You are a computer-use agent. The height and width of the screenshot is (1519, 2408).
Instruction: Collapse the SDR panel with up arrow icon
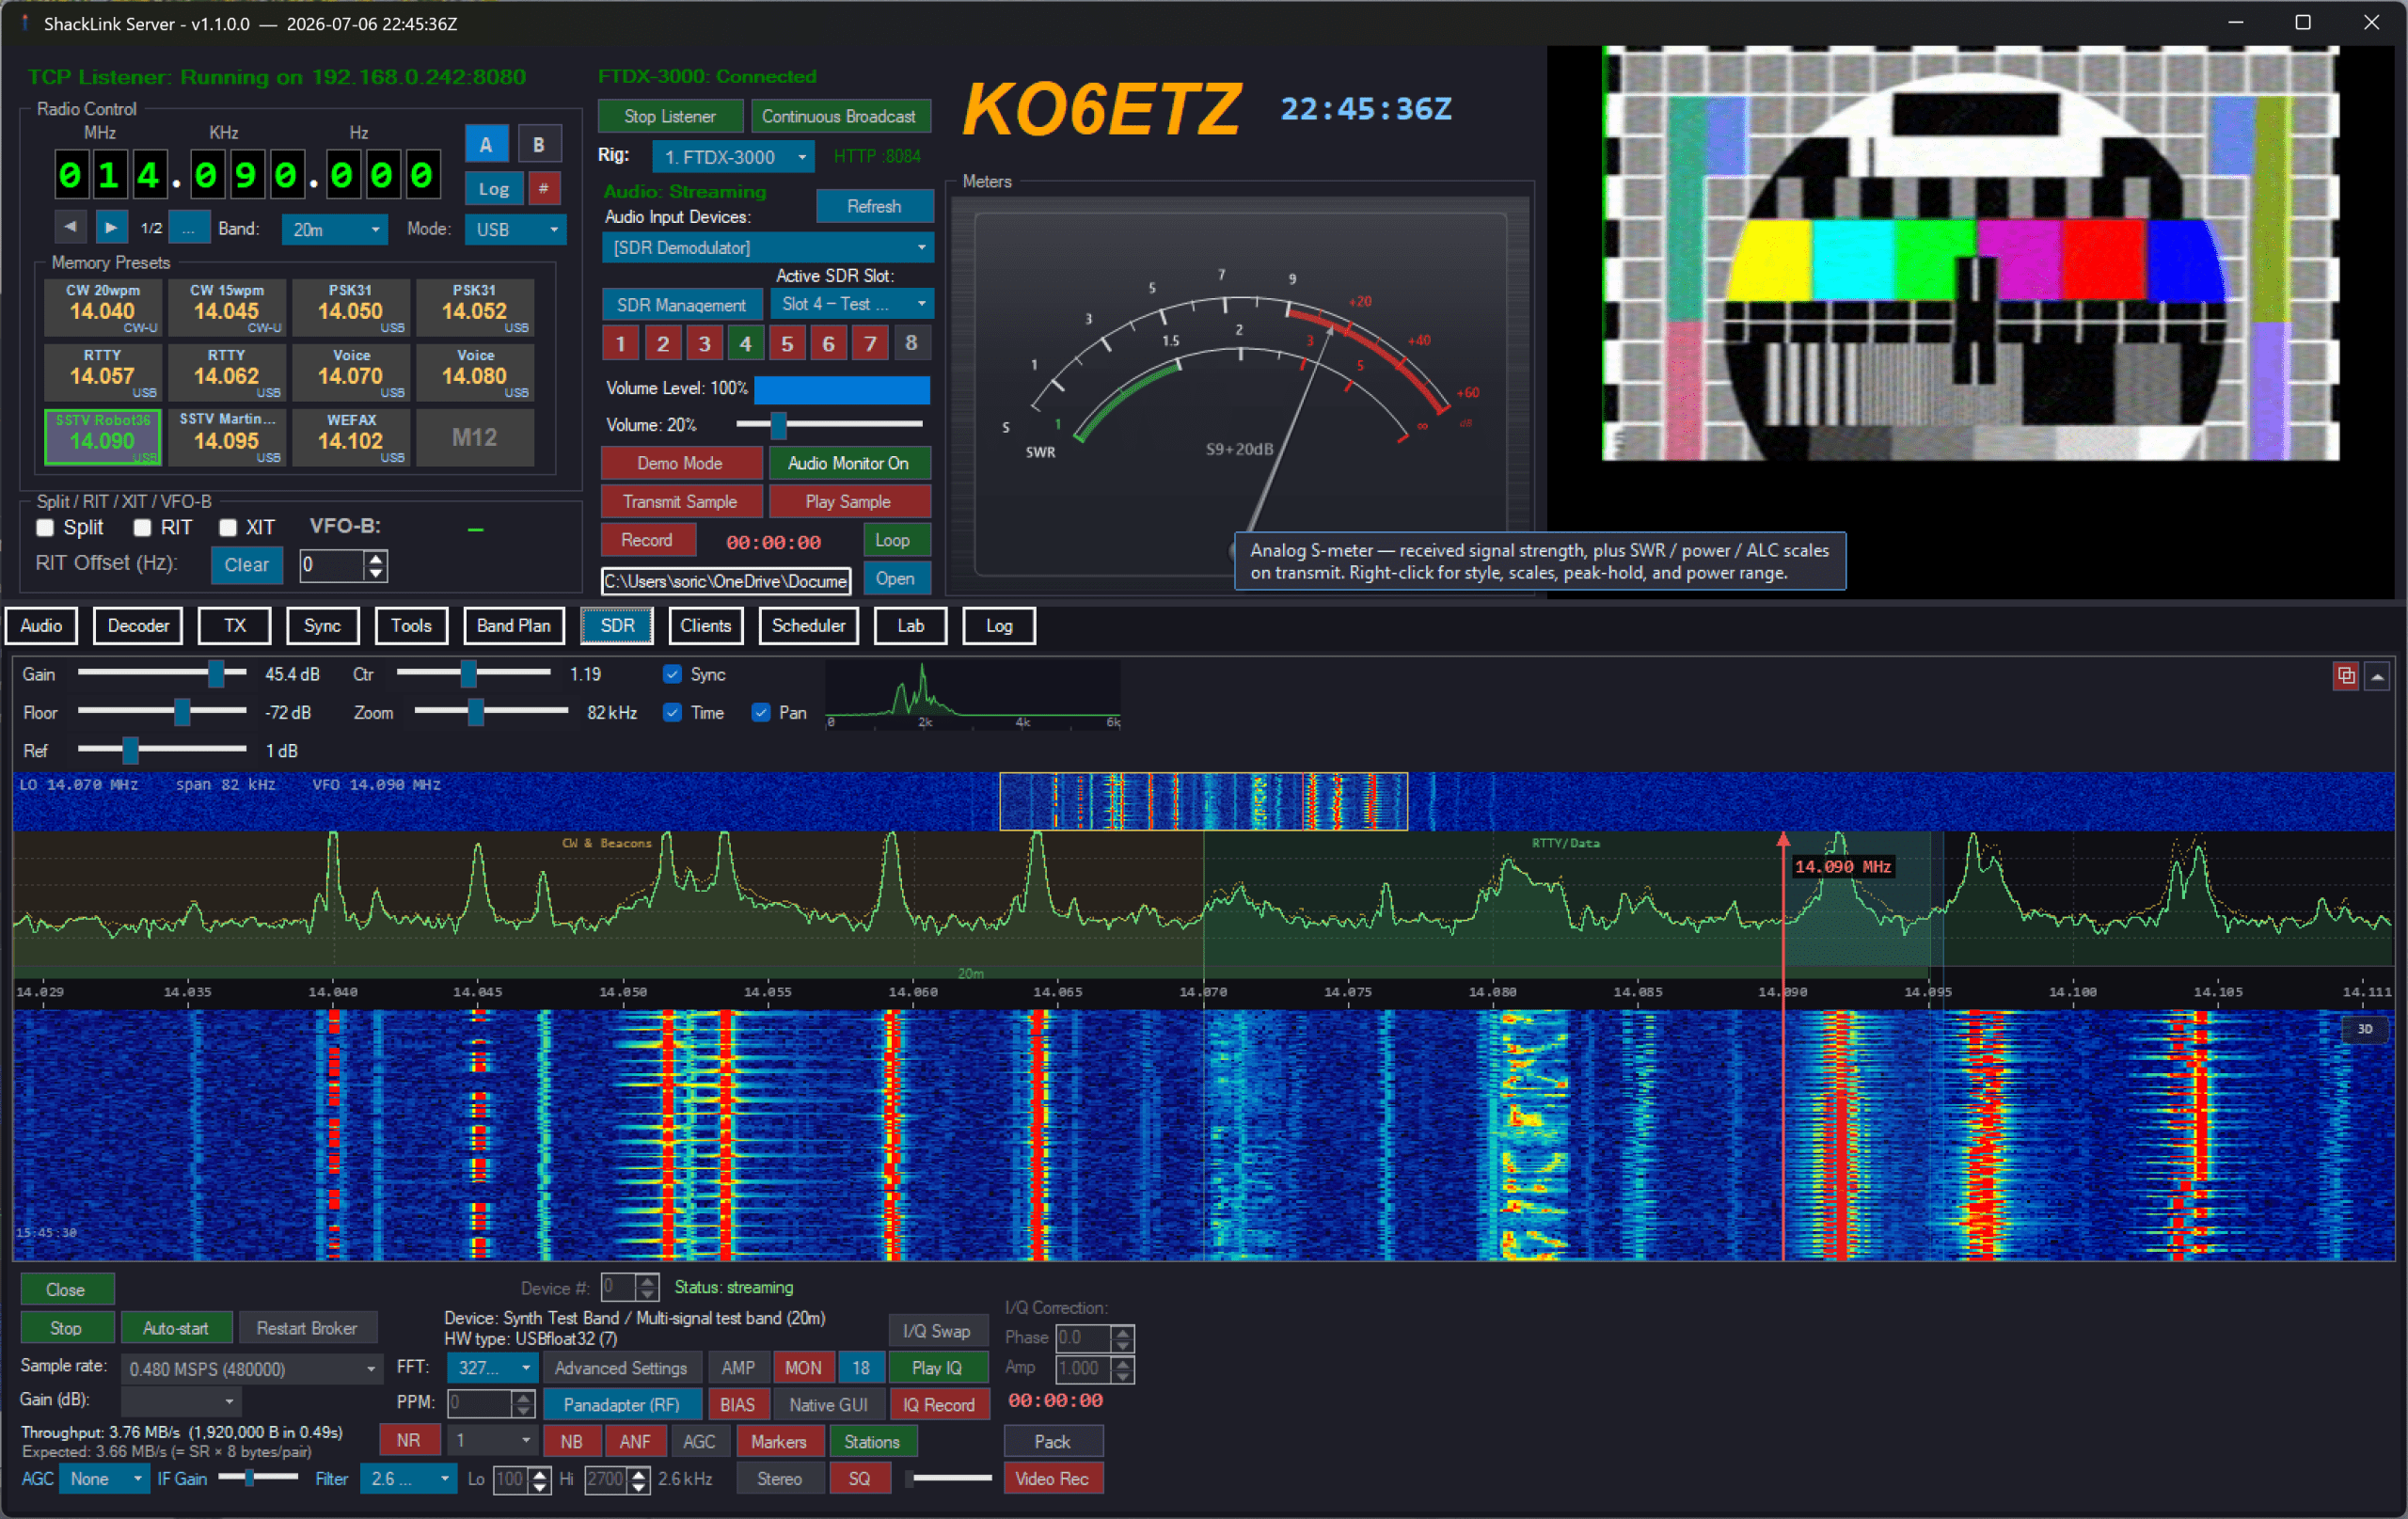coord(2377,676)
